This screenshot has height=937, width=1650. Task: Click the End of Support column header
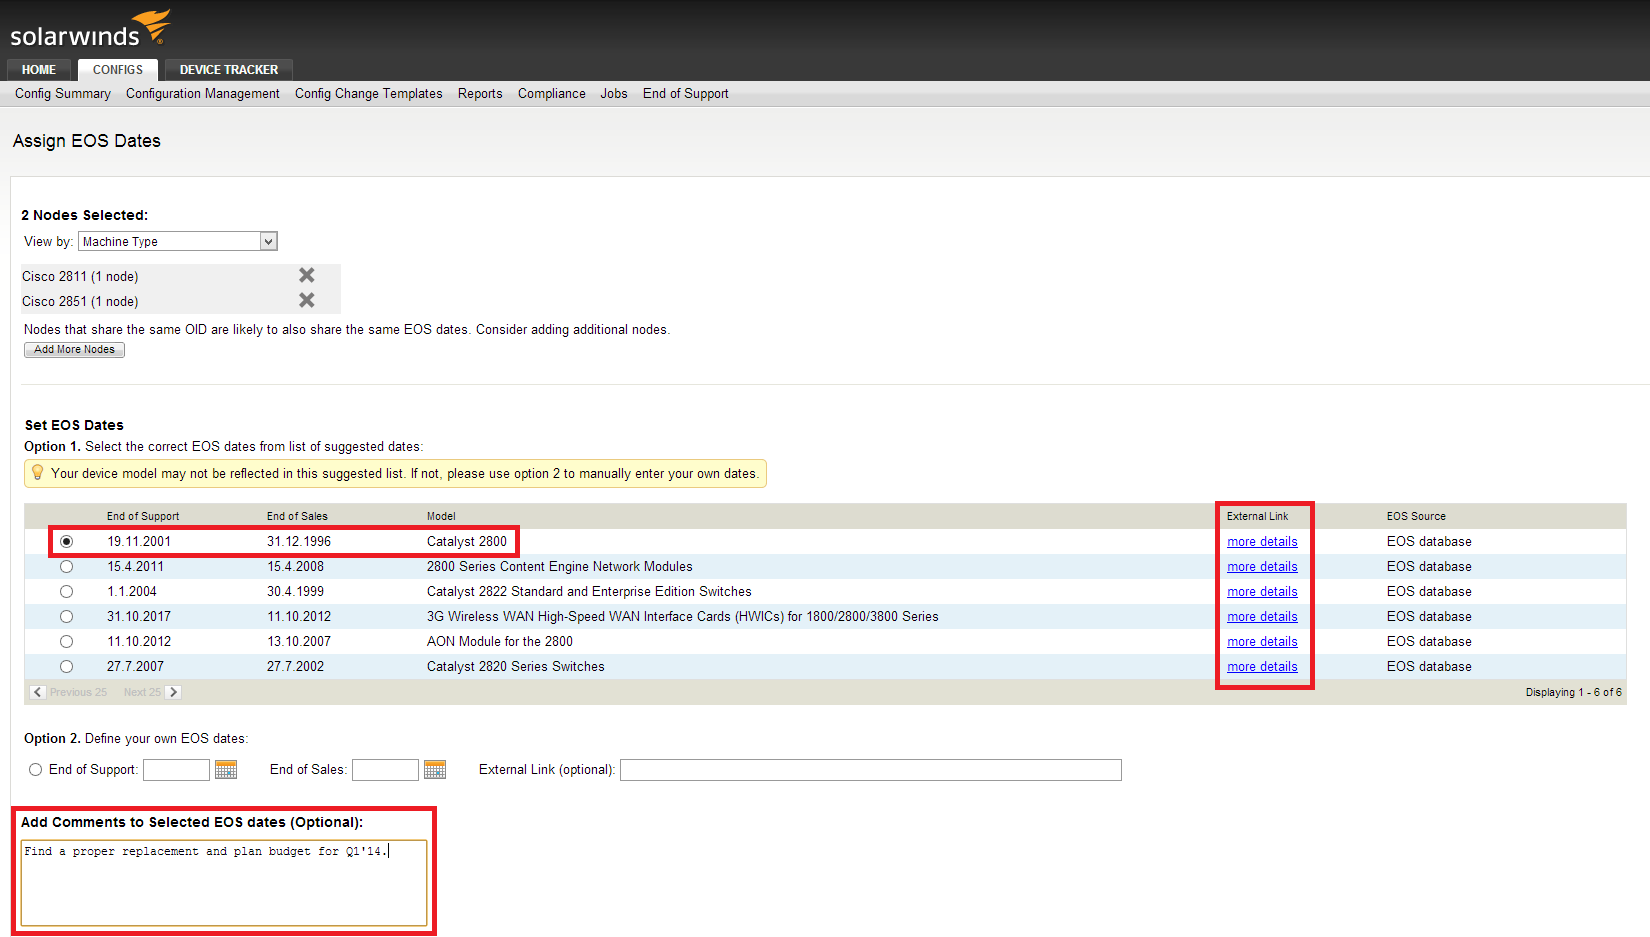pyautogui.click(x=143, y=516)
